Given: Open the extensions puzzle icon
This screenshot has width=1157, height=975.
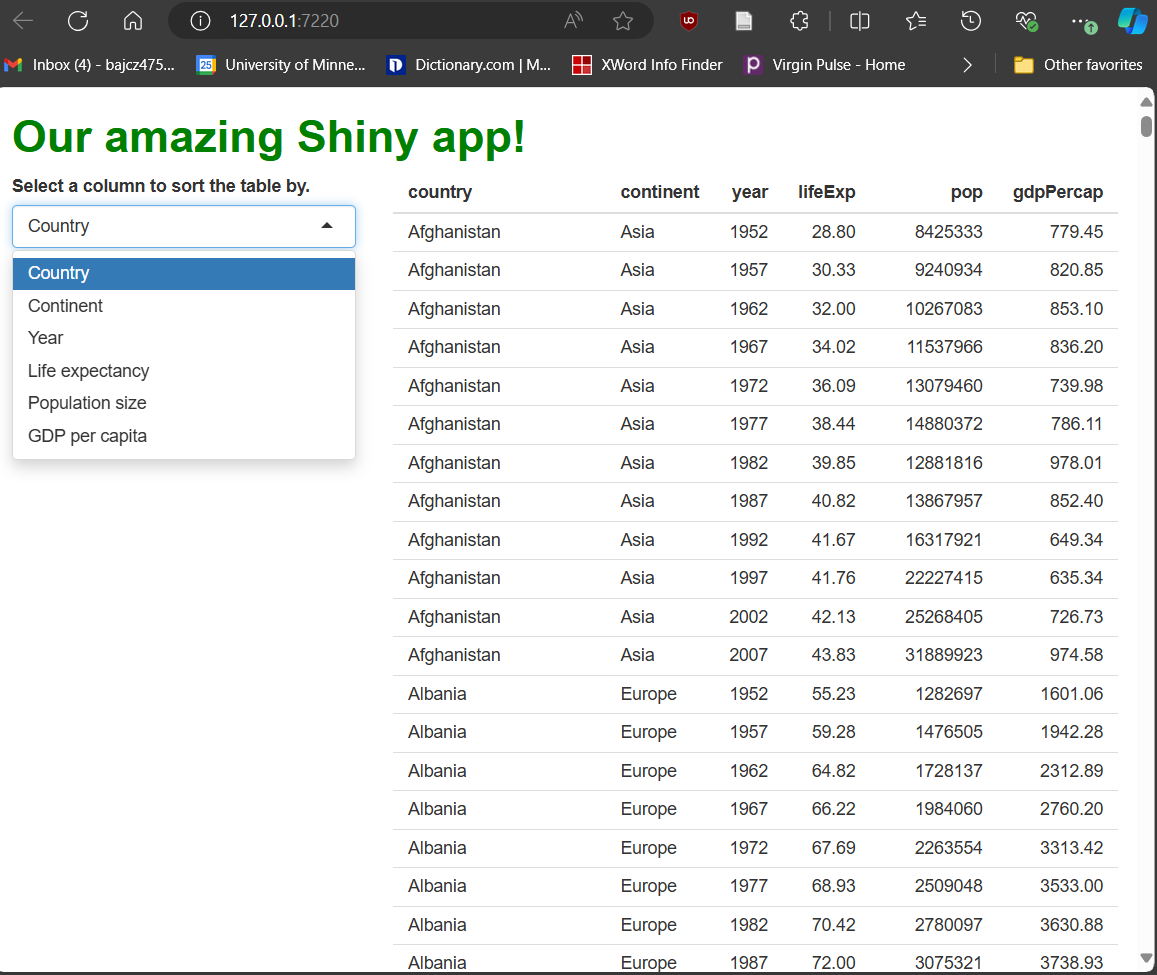Looking at the screenshot, I should pyautogui.click(x=799, y=20).
